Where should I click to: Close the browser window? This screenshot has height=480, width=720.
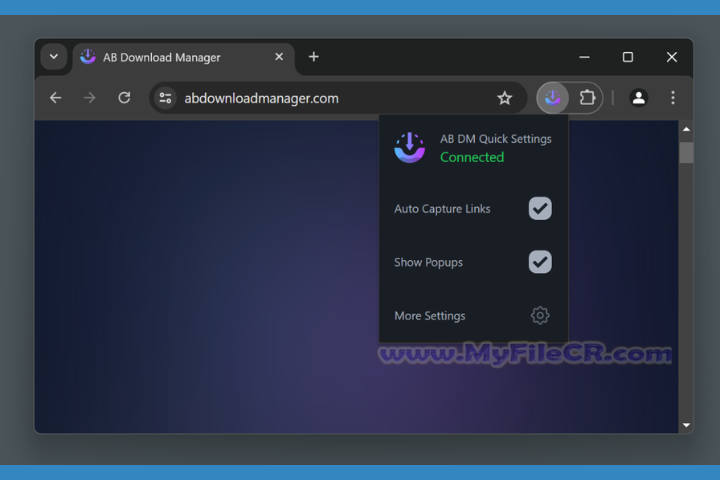click(x=671, y=57)
